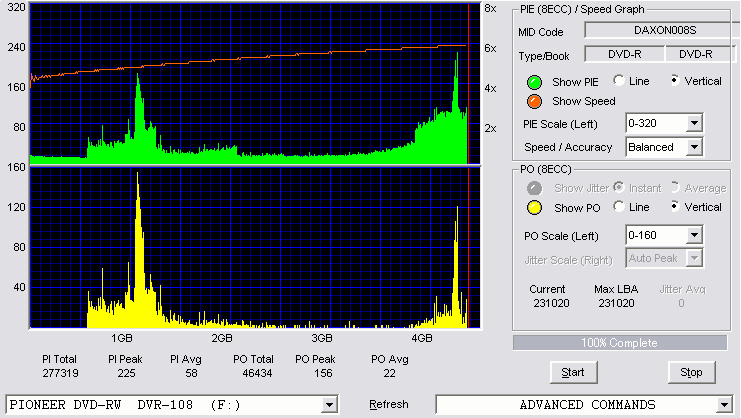741x418 pixels.
Task: Click the PO Total value 46434
Action: coord(257,374)
